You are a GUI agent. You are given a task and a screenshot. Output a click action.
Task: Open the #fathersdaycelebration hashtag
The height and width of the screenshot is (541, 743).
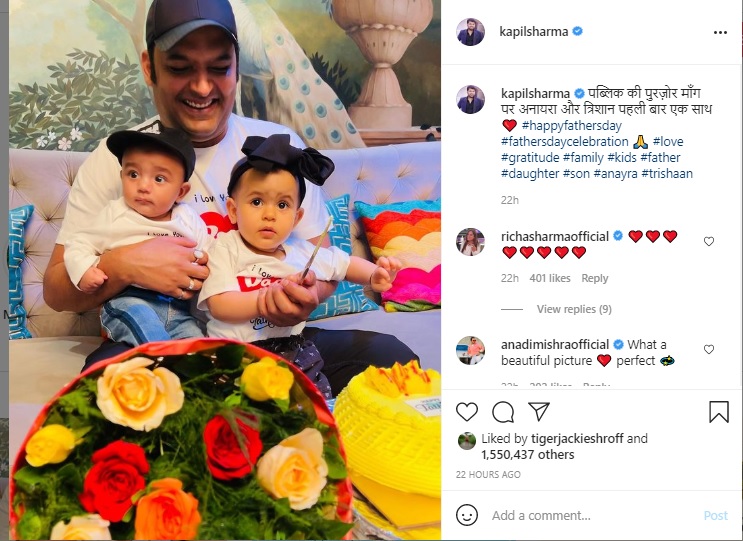point(565,142)
